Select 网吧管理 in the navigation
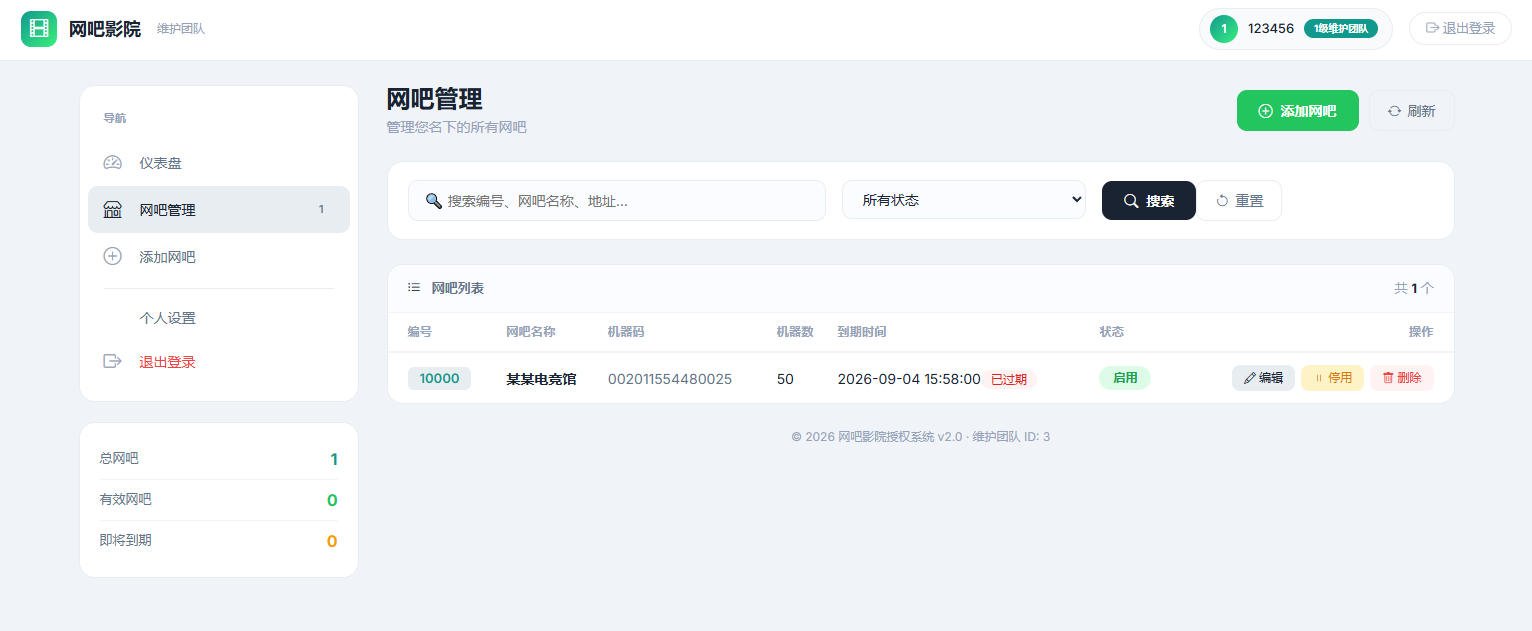Screen dimensions: 1532x631 click(x=219, y=210)
